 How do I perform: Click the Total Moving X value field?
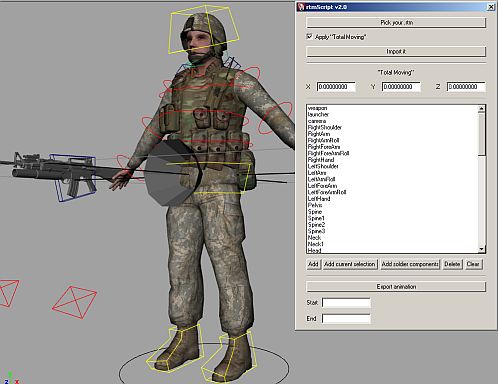(336, 87)
